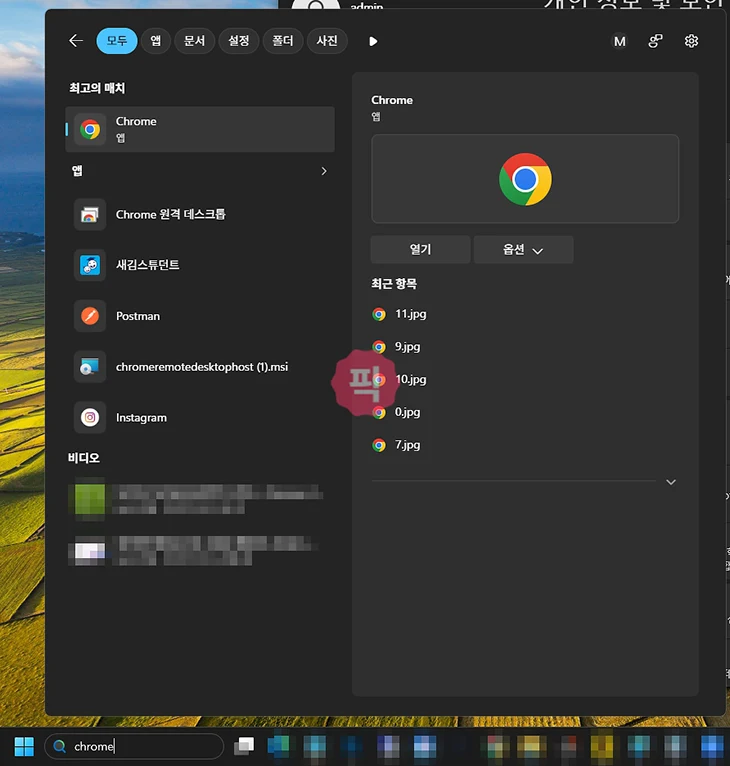The width and height of the screenshot is (730, 766).
Task: Click the taskbar search field containing chrome
Action: [134, 746]
